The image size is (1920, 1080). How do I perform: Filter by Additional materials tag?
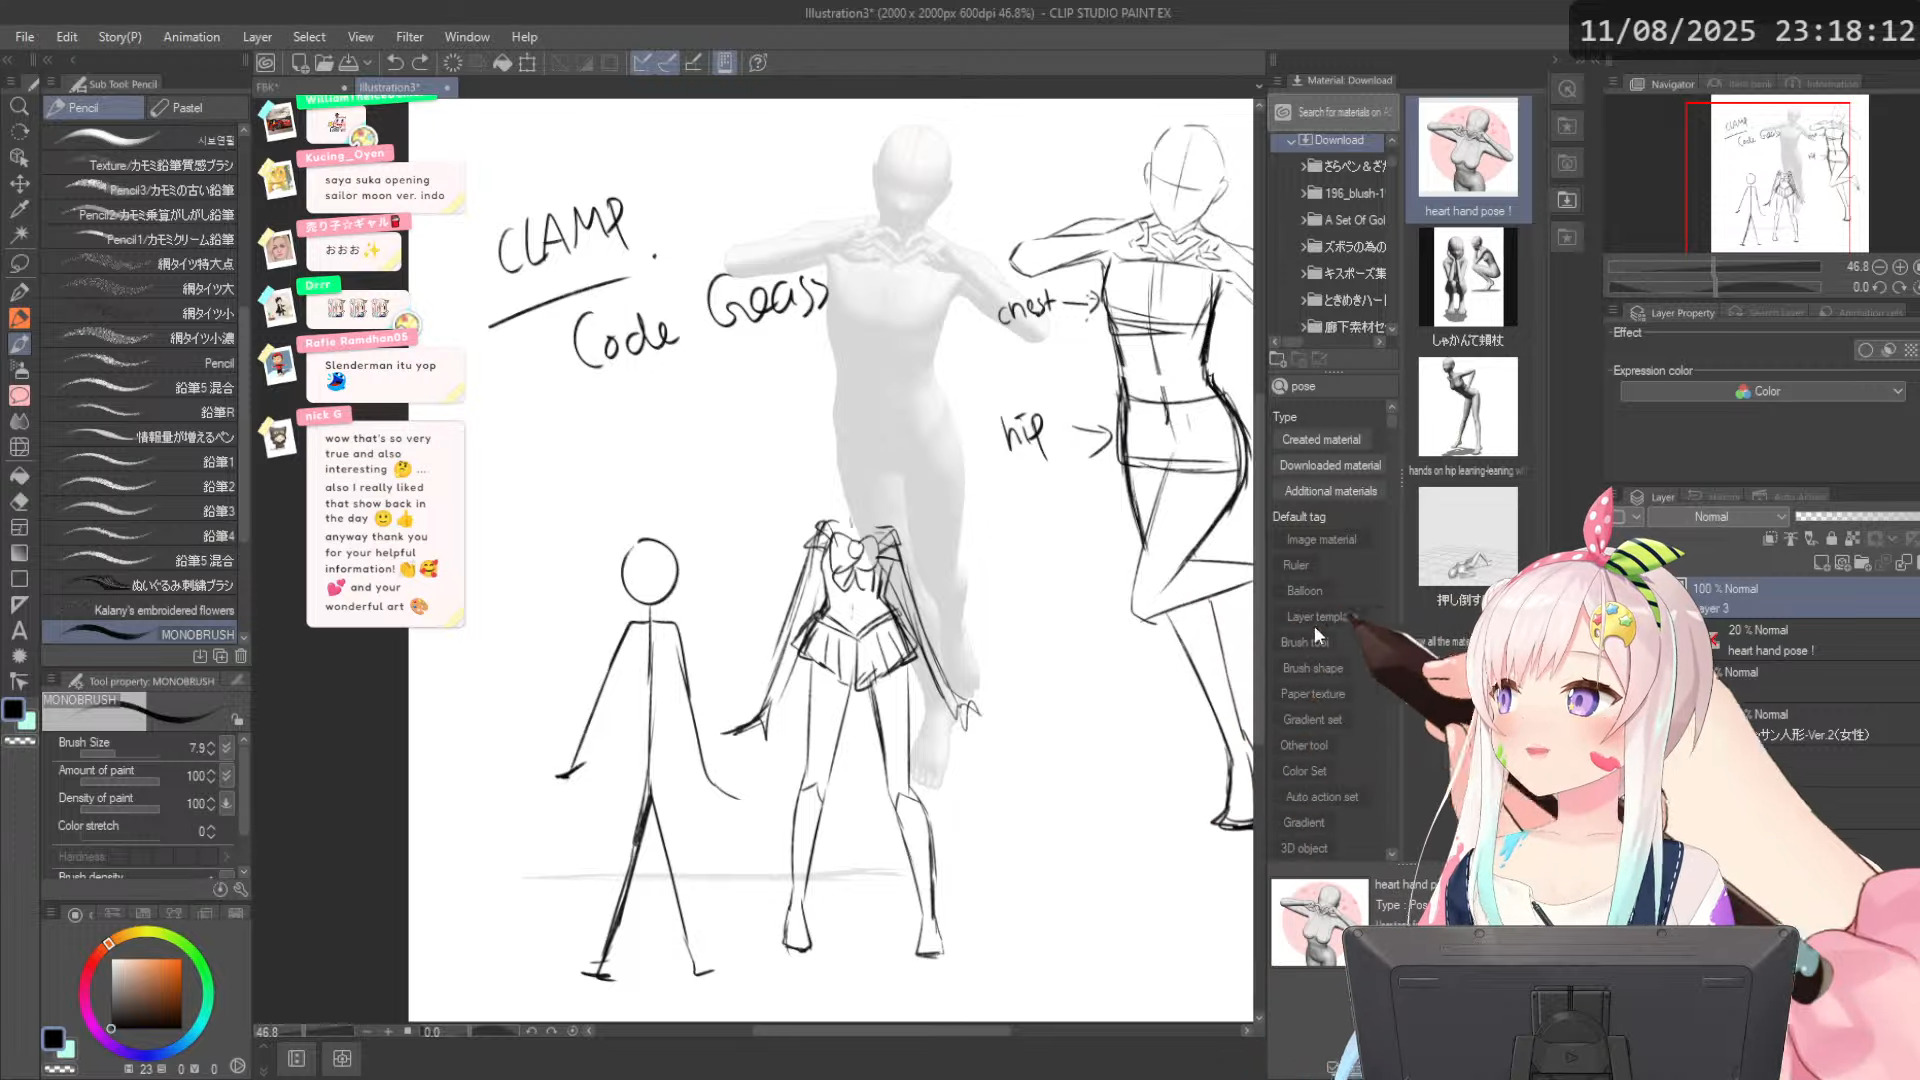click(x=1330, y=492)
